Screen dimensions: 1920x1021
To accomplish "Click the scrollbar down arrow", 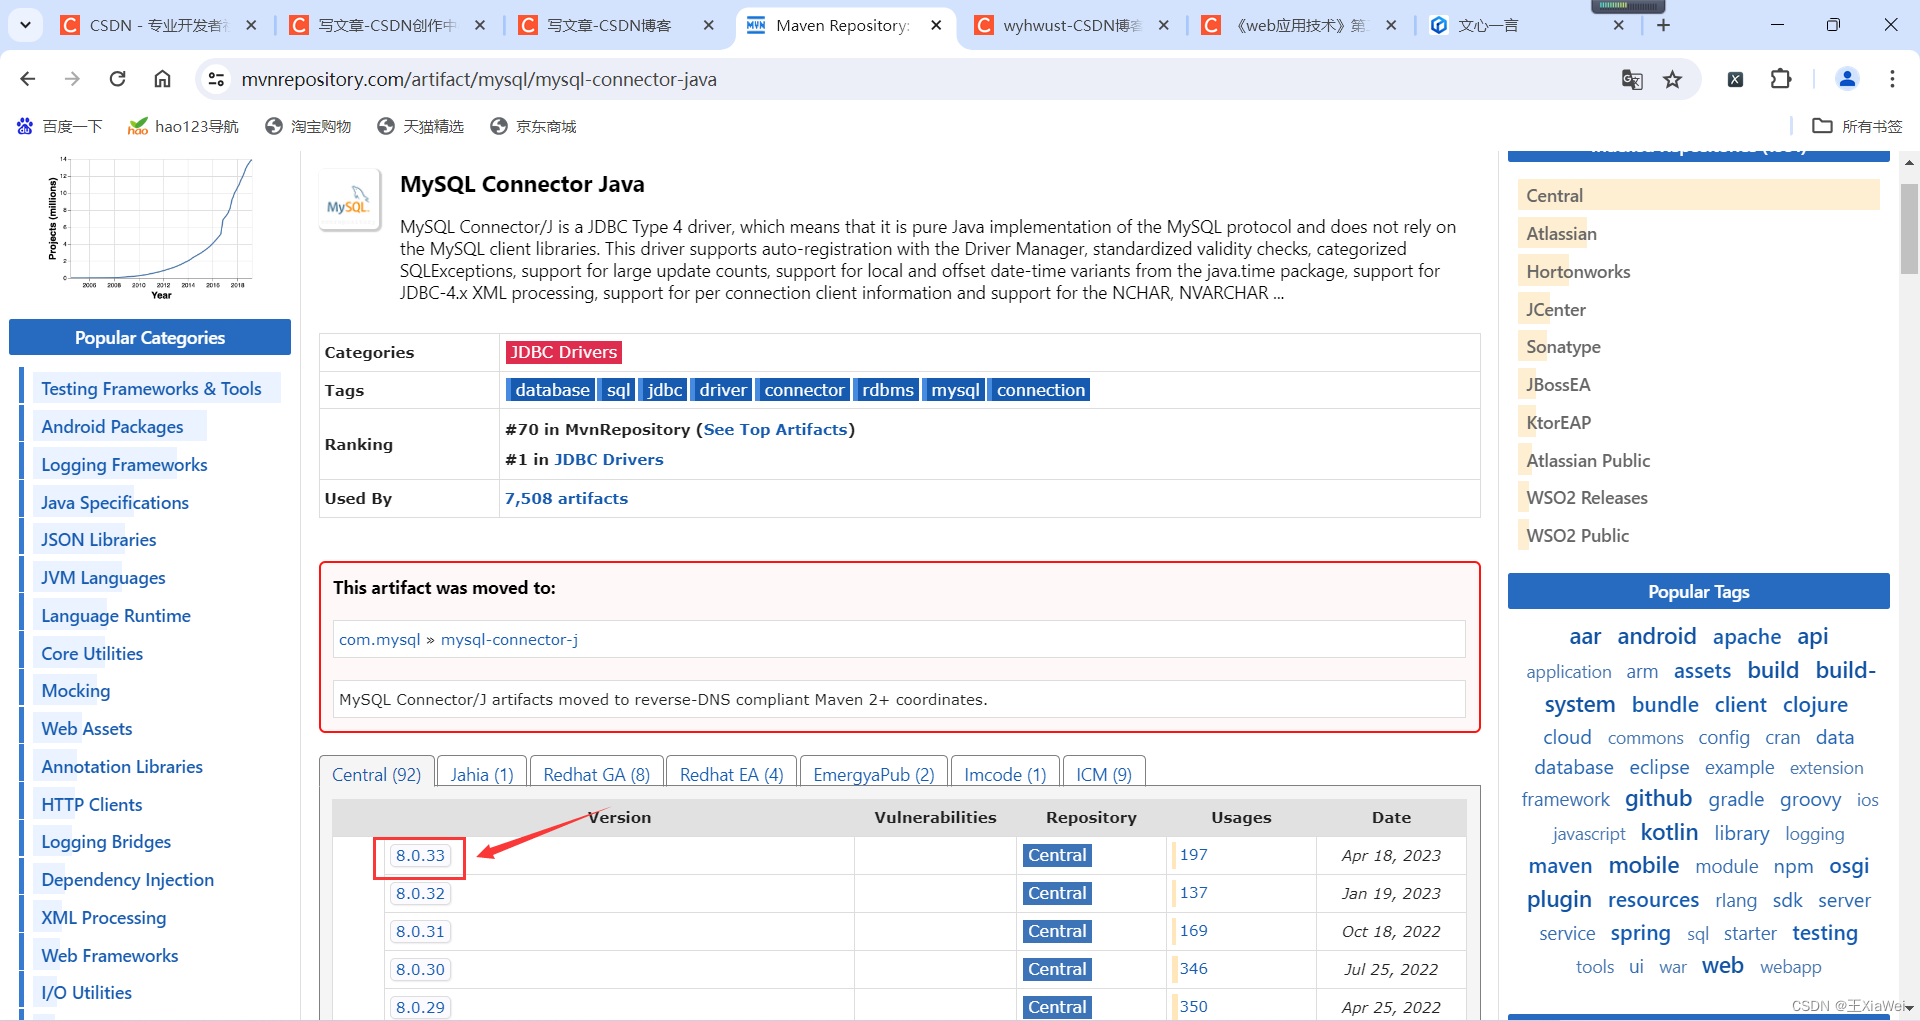I will click(1909, 1008).
